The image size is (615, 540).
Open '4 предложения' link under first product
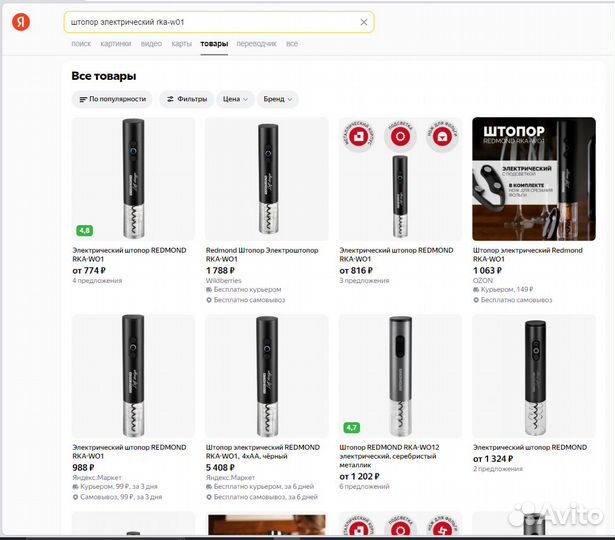(x=97, y=281)
